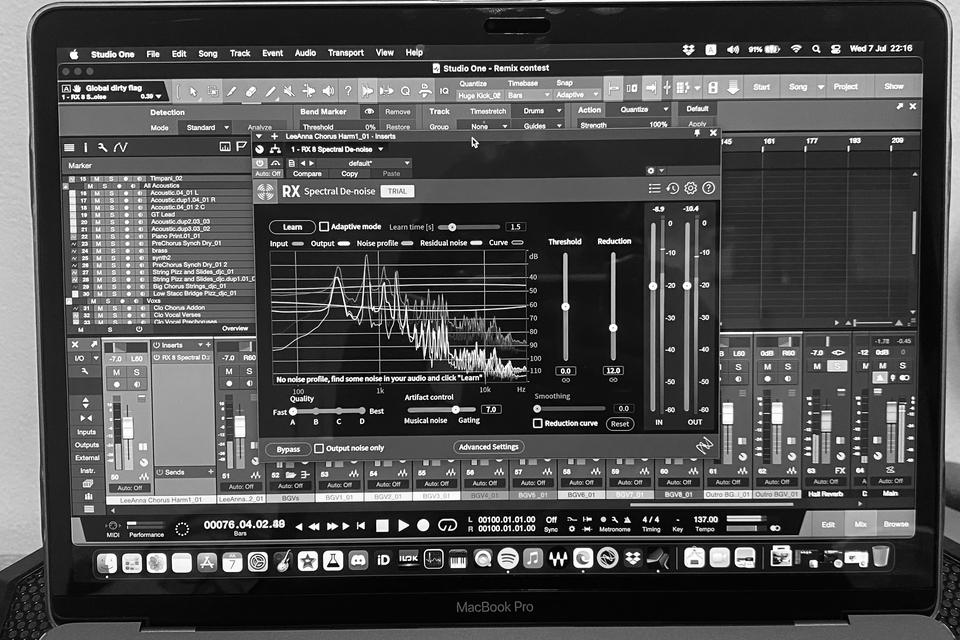Toggle plugin power bypass button in Inserts header
The width and height of the screenshot is (960, 640).
tap(260, 163)
